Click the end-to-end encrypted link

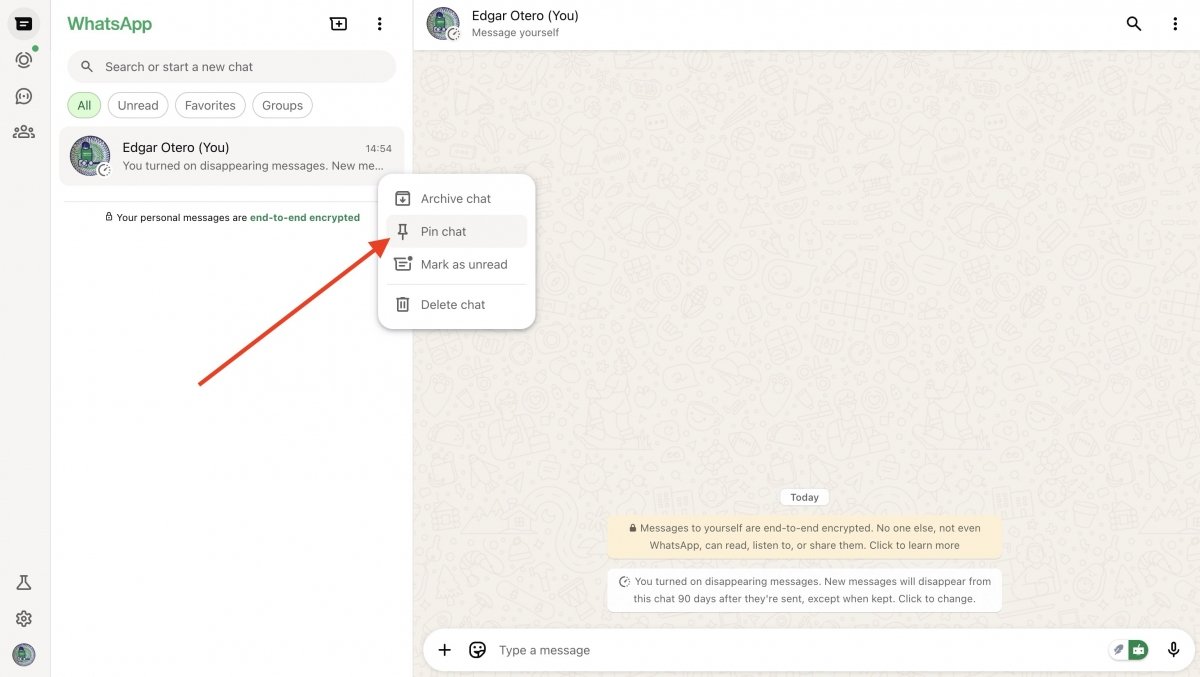(305, 217)
